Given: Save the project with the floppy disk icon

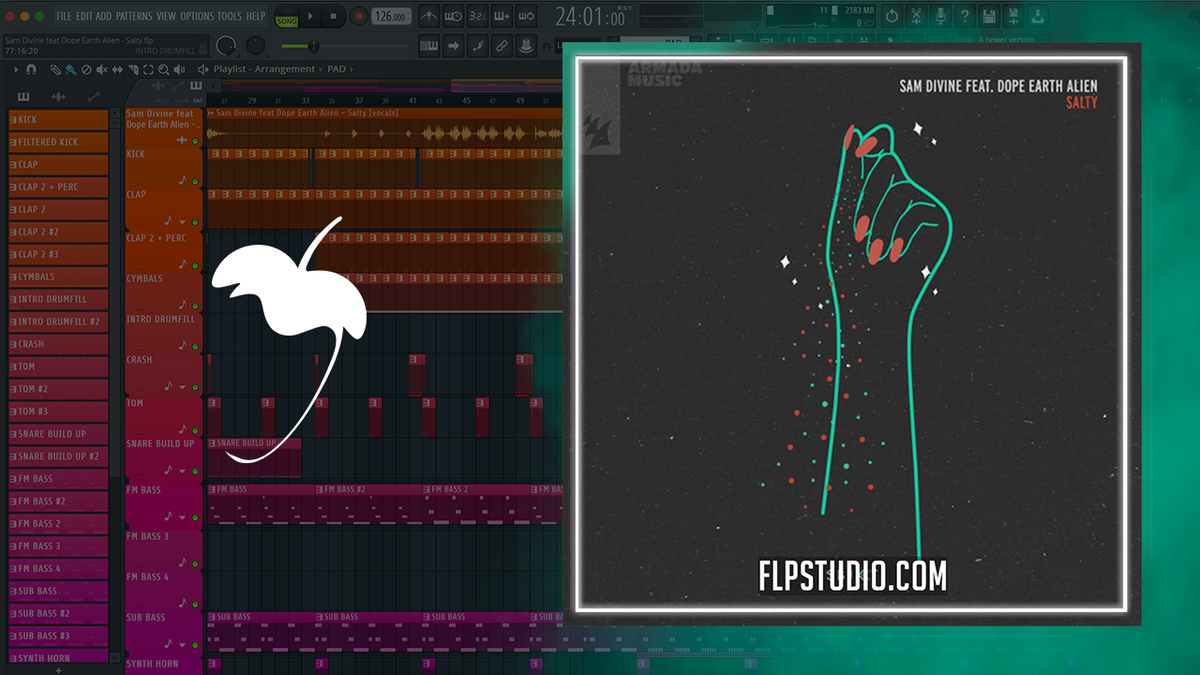Looking at the screenshot, I should tap(990, 14).
